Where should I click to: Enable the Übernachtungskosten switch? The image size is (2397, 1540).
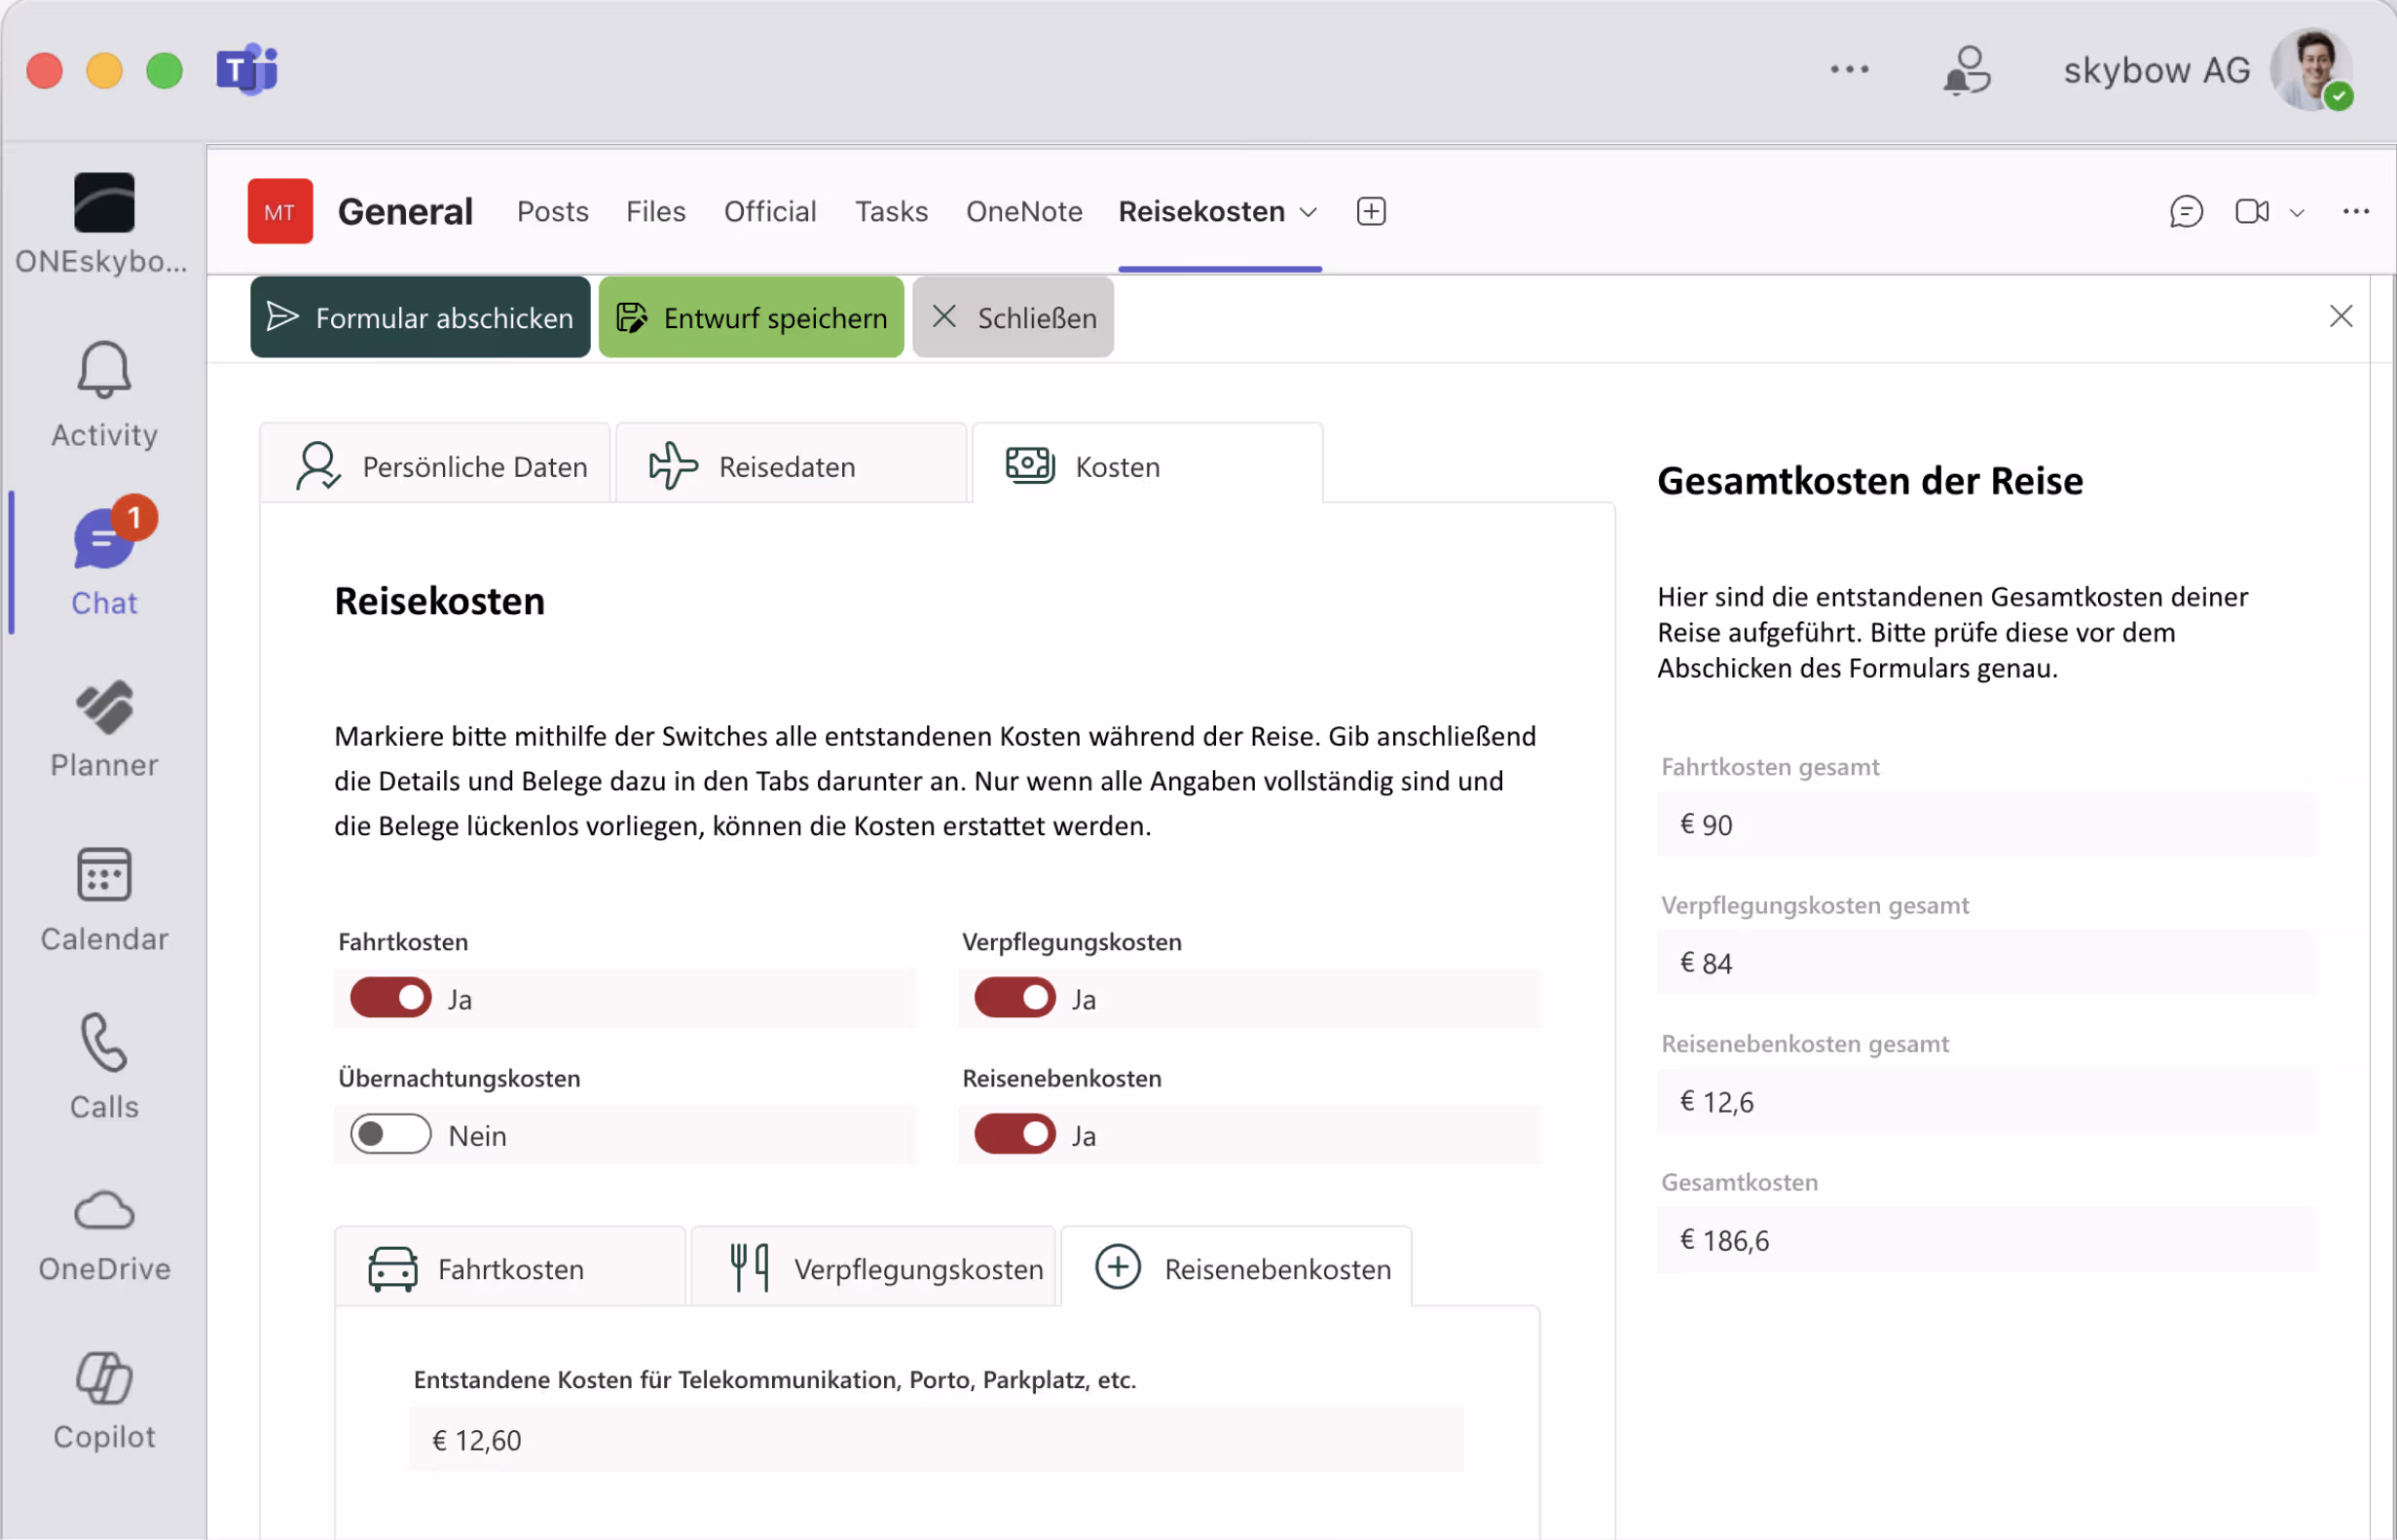[390, 1135]
